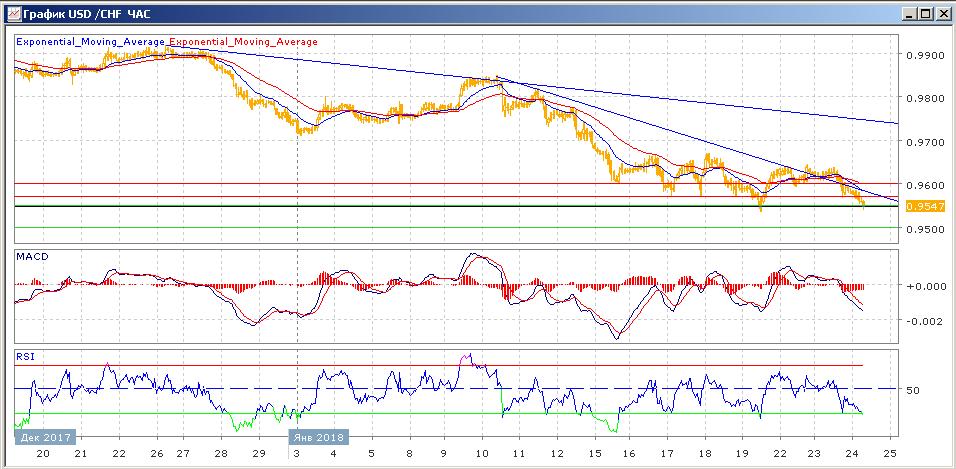
Task: Click the MACD indicator label
Action: (x=32, y=257)
